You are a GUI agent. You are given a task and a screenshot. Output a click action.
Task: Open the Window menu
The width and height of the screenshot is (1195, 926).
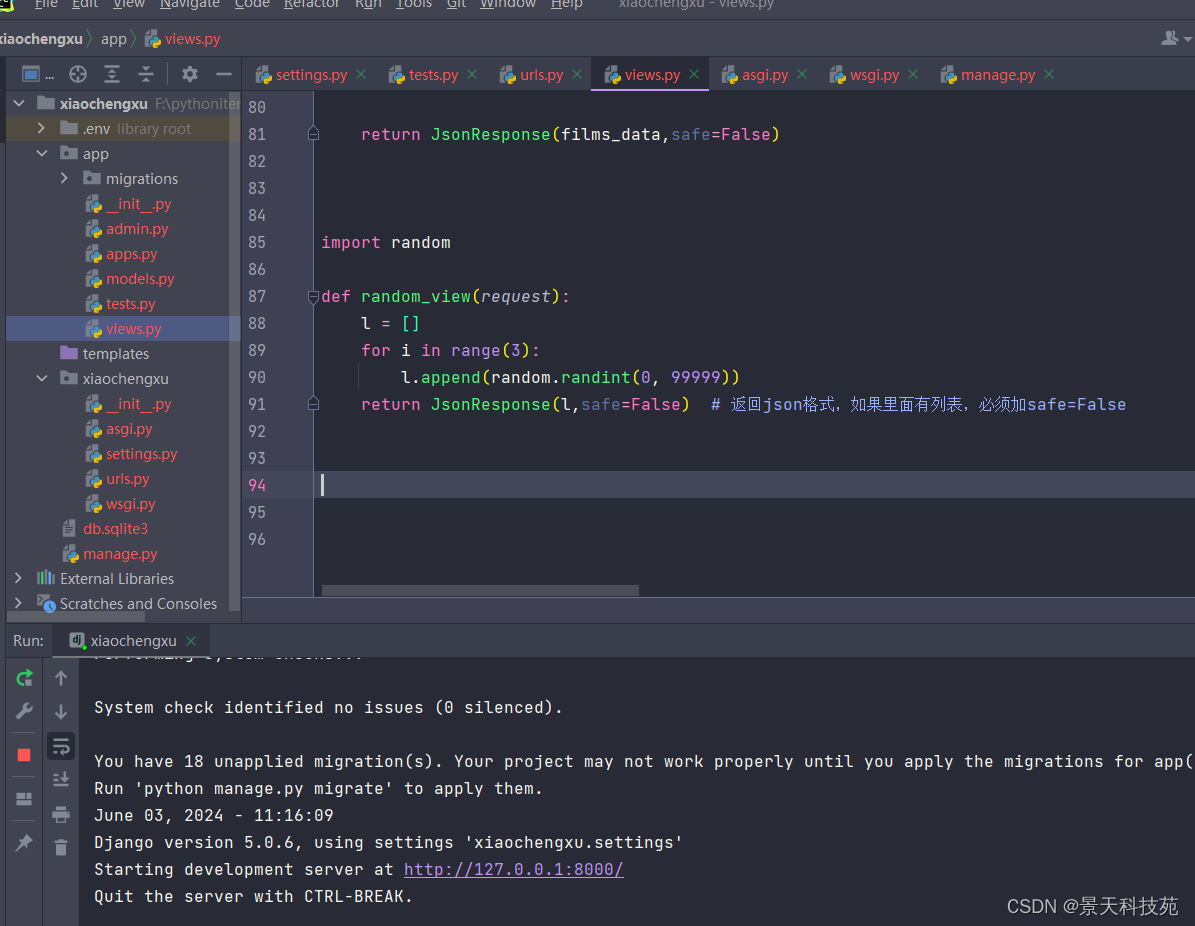pos(508,5)
